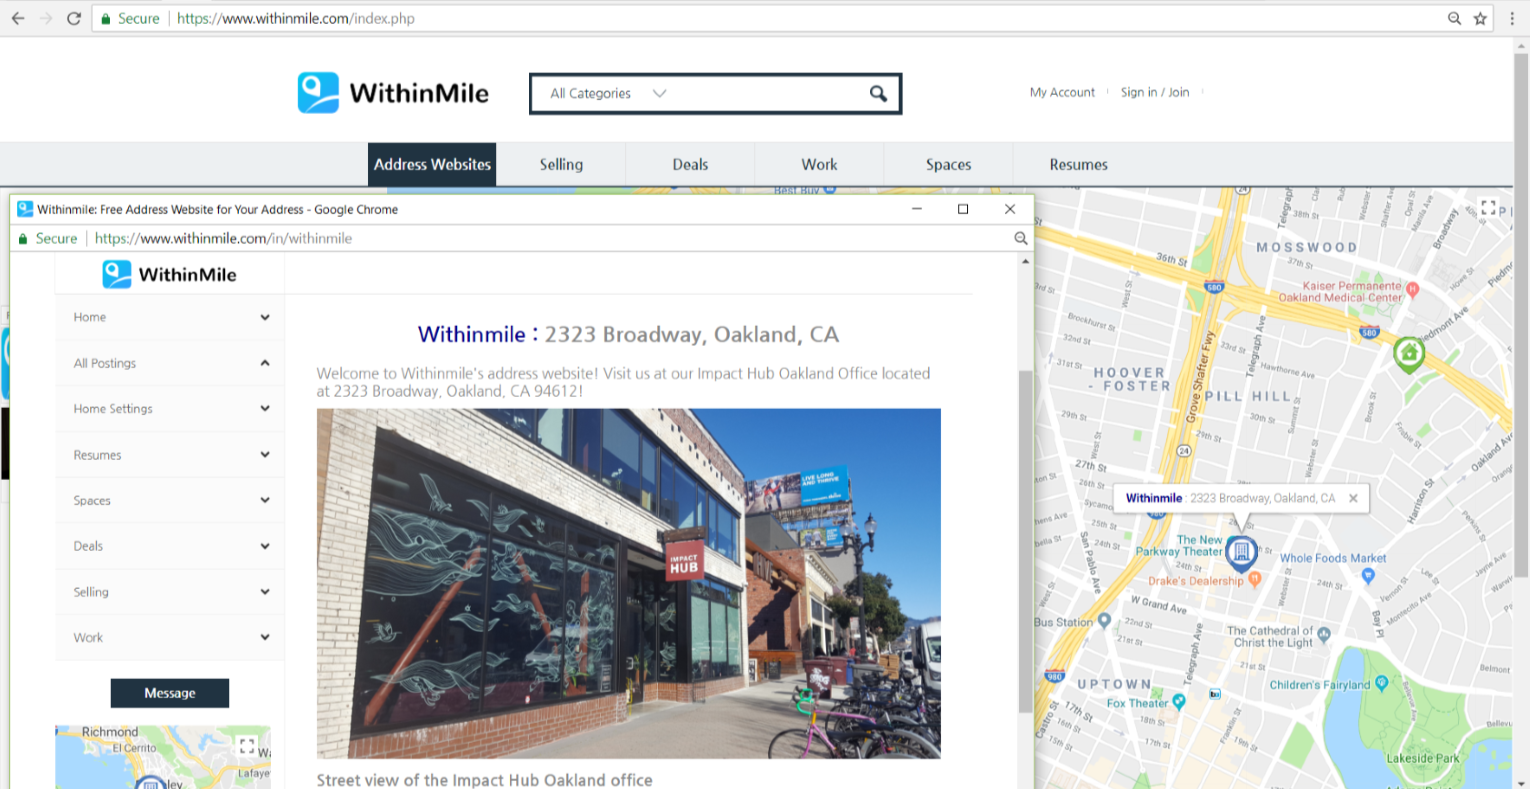
Task: Click the MOSSWOOD neighborhood label on the map
Action: [x=1306, y=247]
